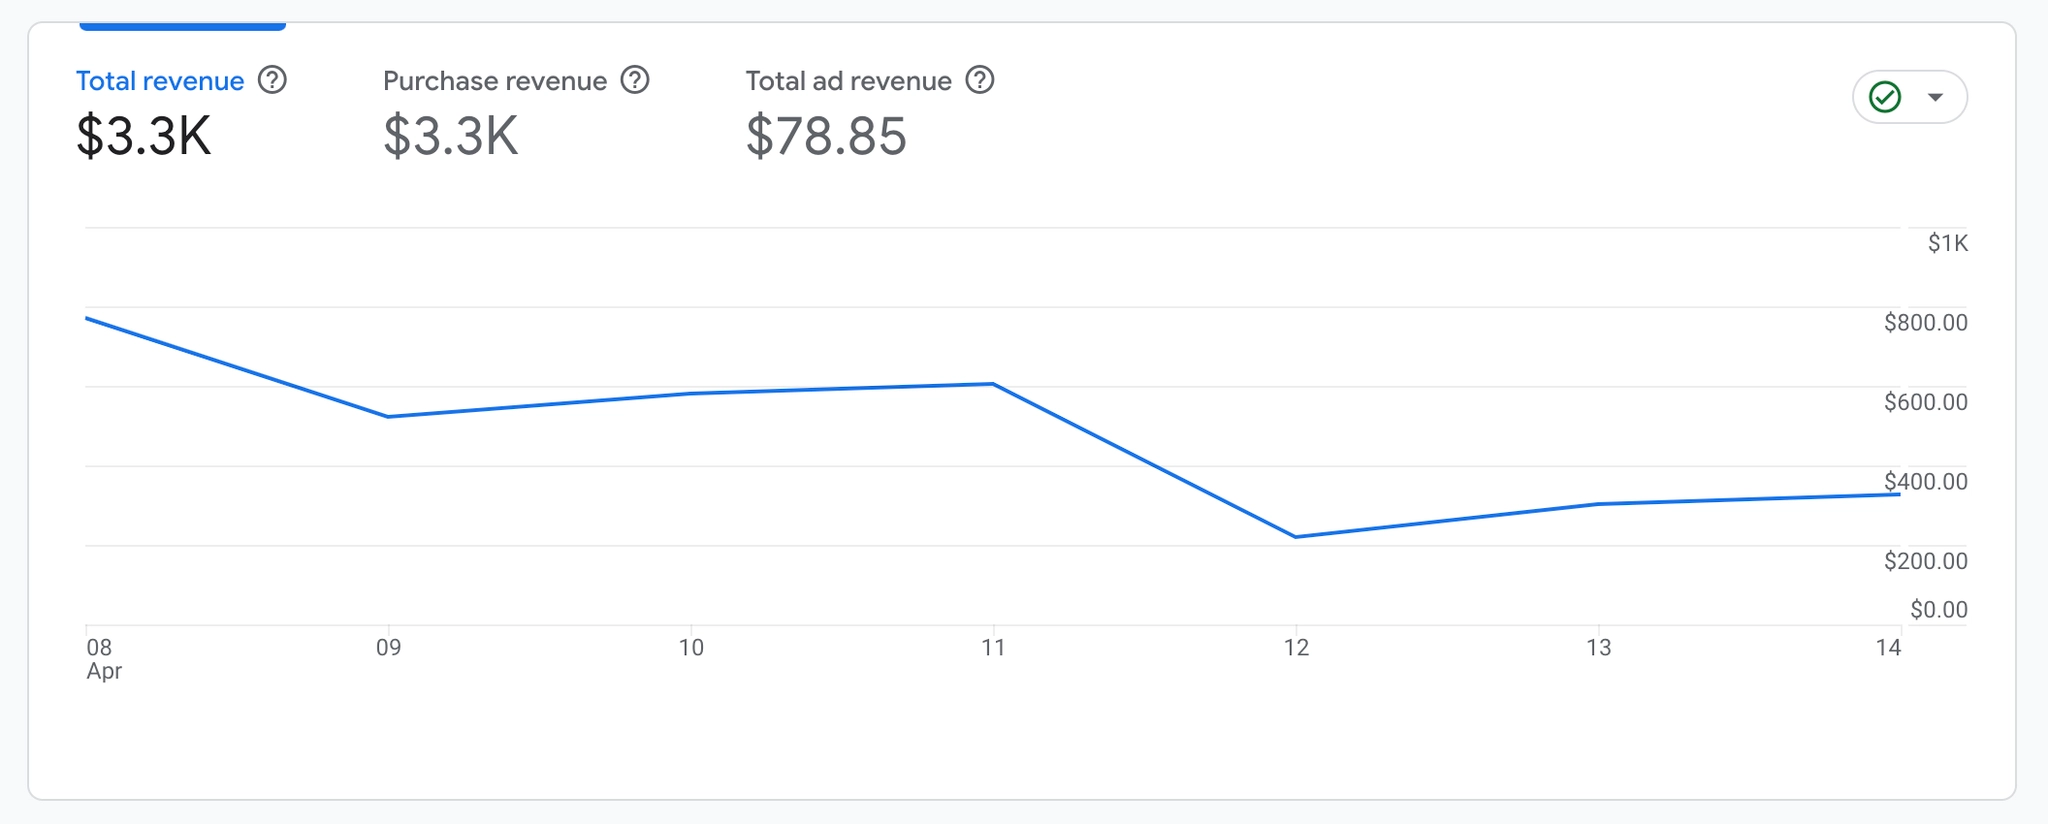Click the 08 Apr x-axis label
The width and height of the screenshot is (2048, 824).
pyautogui.click(x=103, y=659)
